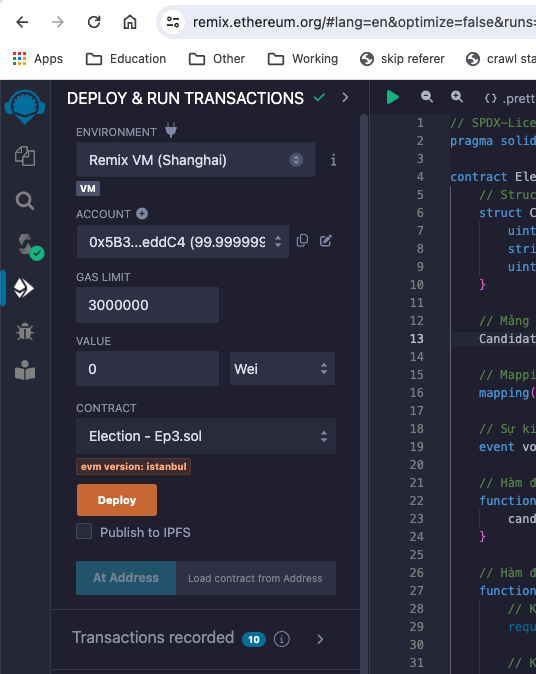Open the Working bookmark folder
Viewport: 536px width, 674px height.
pos(303,58)
